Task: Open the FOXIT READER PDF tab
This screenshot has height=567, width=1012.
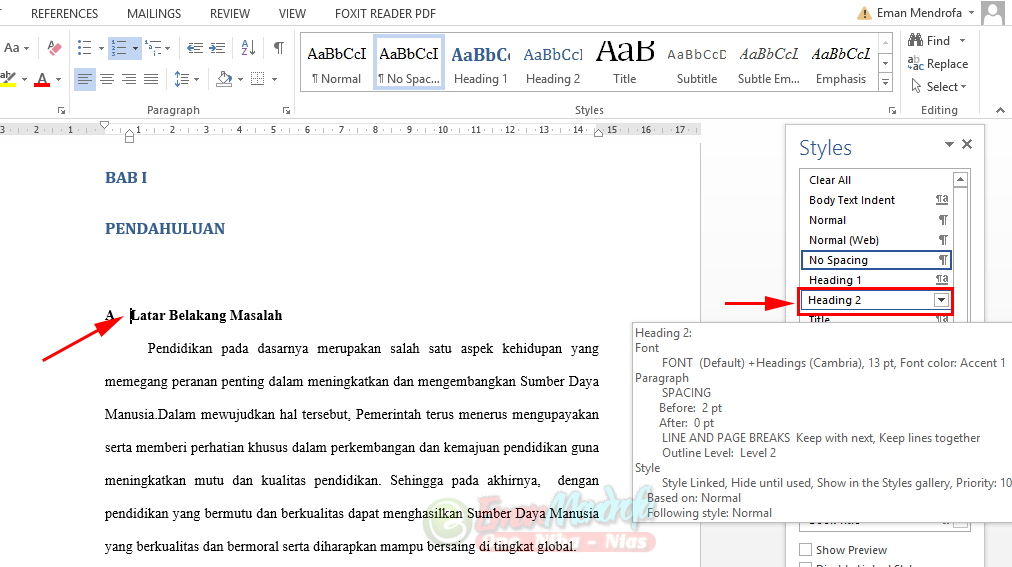Action: [x=385, y=14]
